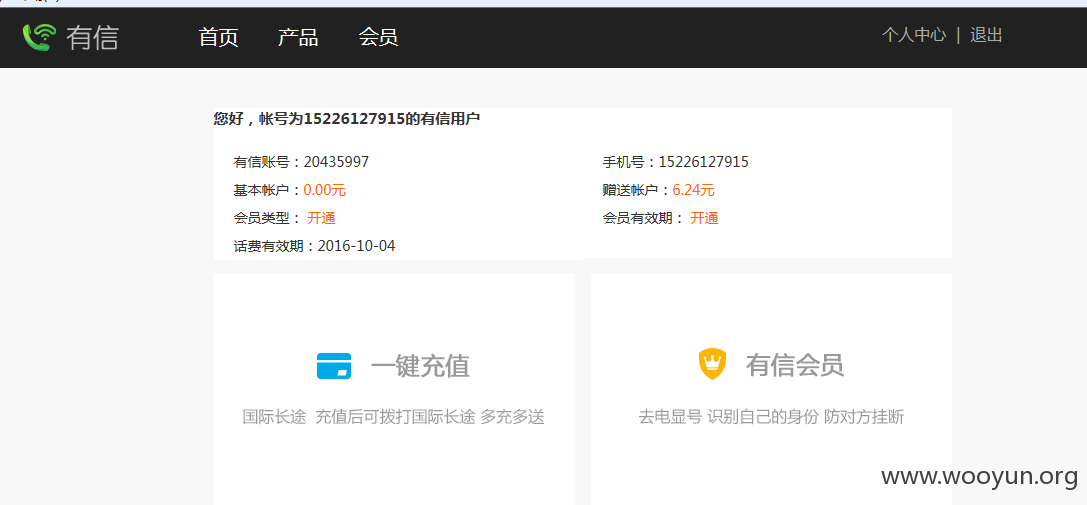The image size is (1087, 505).
Task: Click the 有信 green phone logo icon
Action: coord(39,37)
